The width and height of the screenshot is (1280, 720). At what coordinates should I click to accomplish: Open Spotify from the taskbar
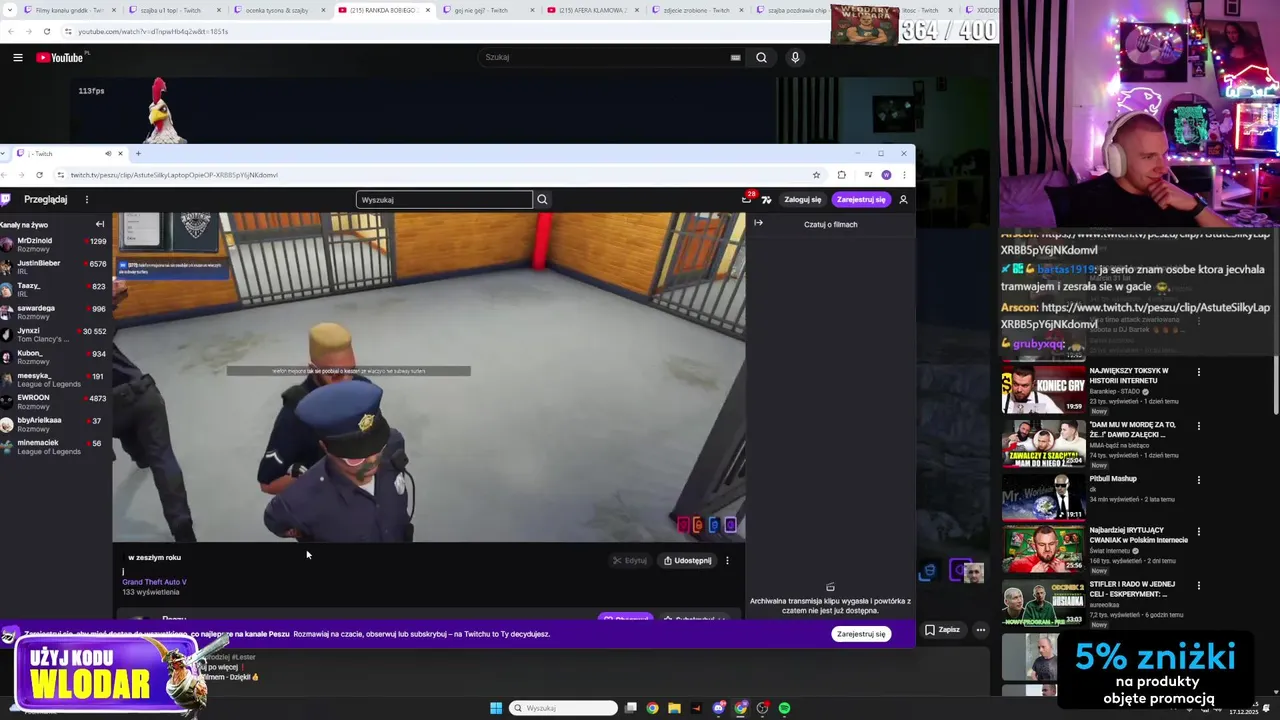tap(784, 708)
